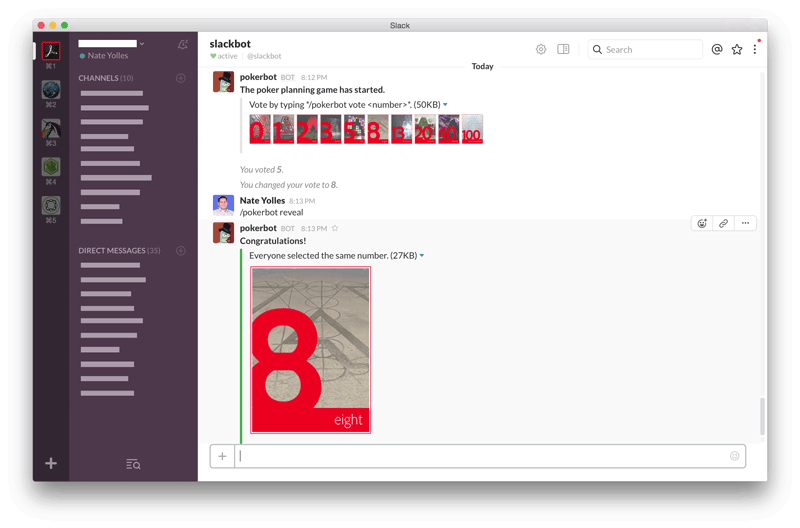Collapse the 50KB card image attachment
This screenshot has width=800, height=528.
445,105
